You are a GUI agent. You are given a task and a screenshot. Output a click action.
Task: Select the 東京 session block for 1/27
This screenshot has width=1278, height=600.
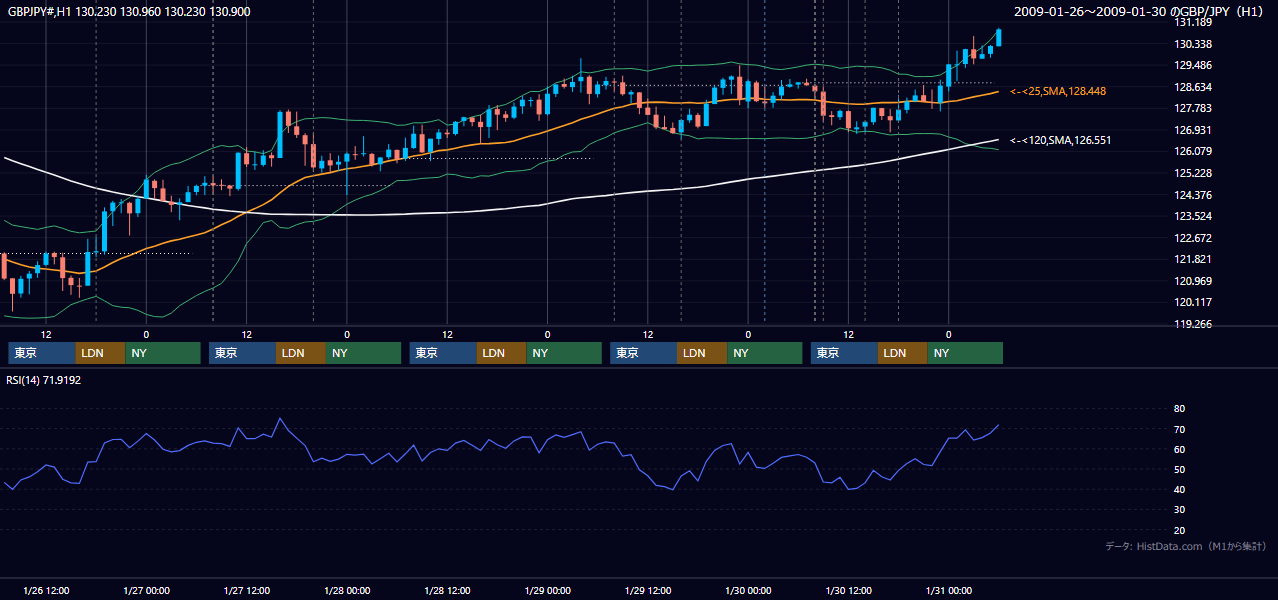click(x=242, y=353)
